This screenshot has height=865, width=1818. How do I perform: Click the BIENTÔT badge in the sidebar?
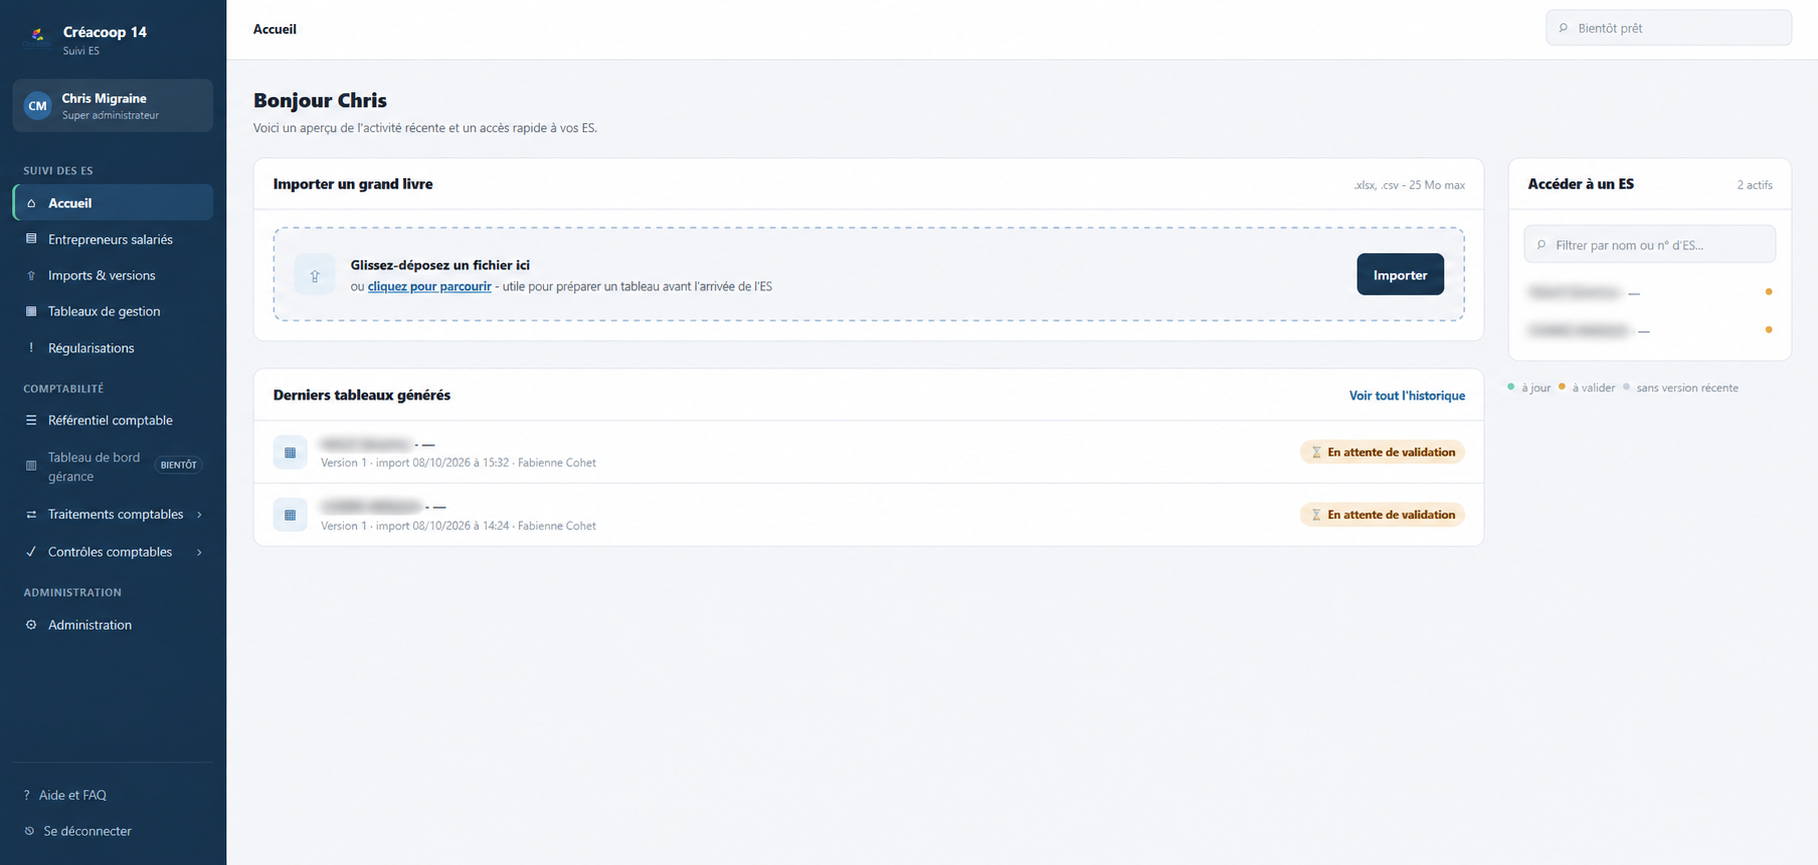[179, 465]
